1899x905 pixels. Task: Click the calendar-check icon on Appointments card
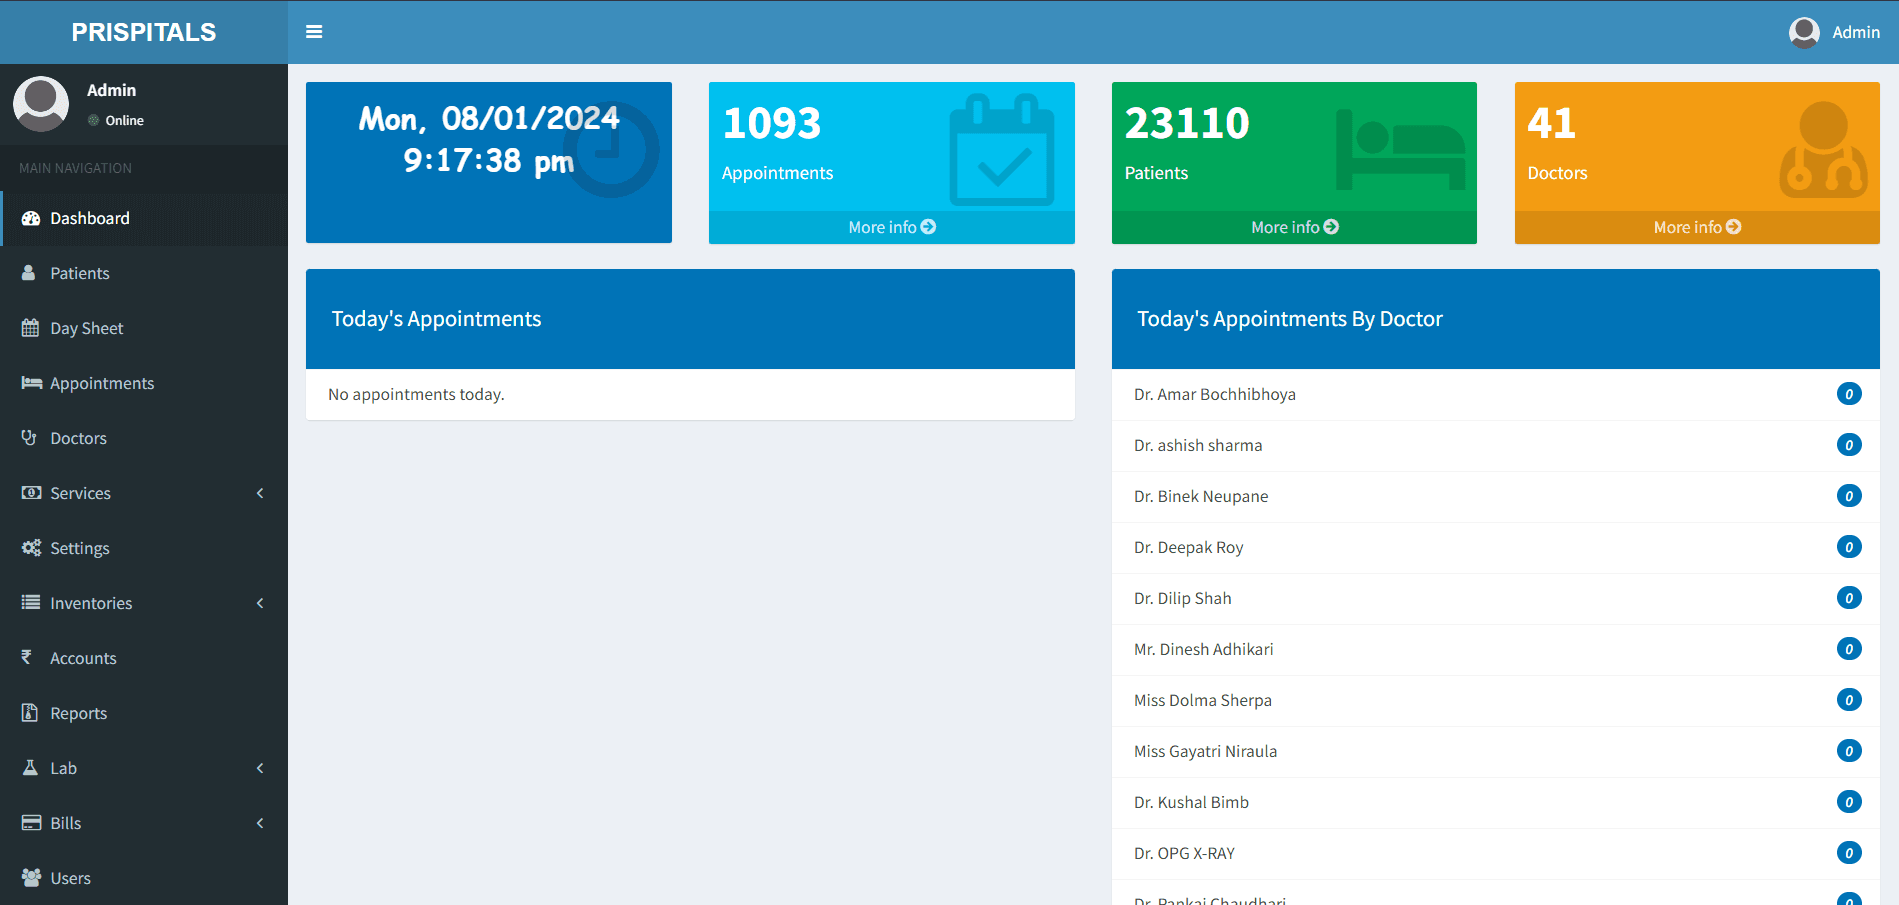[1002, 150]
